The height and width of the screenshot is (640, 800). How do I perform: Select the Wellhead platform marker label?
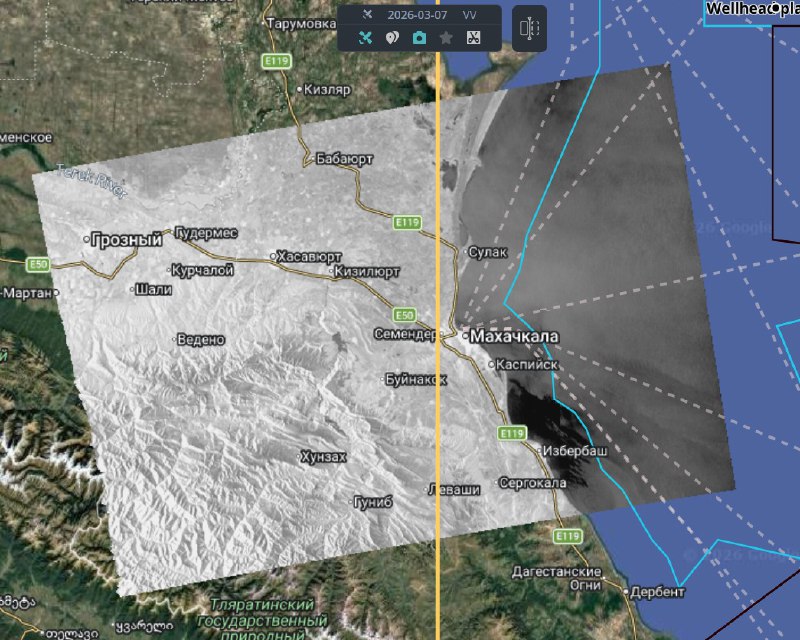pyautogui.click(x=752, y=9)
